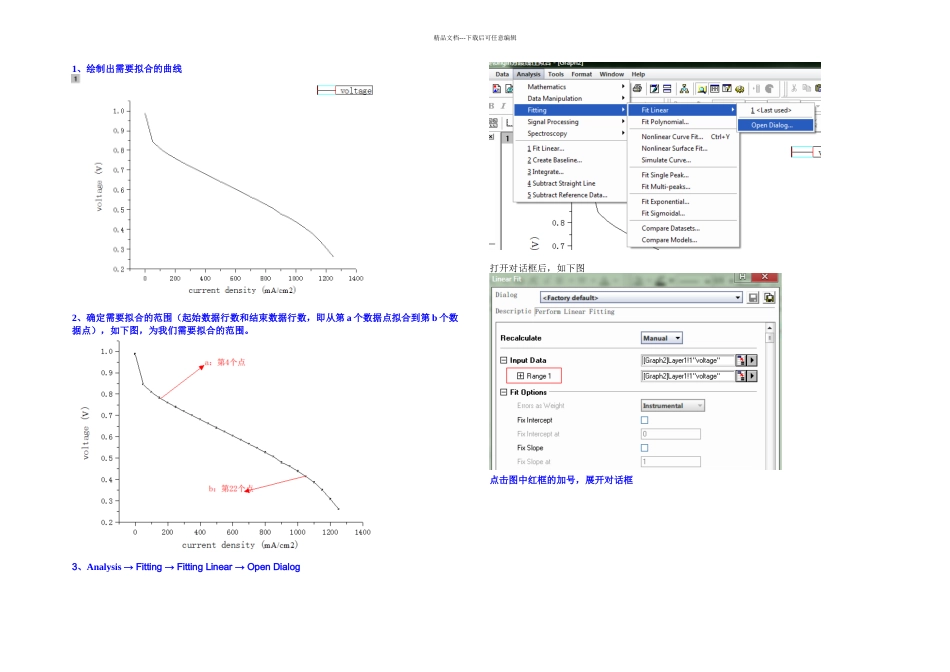Click the range selector icon on Range 1 row
The width and height of the screenshot is (950, 672).
740,376
